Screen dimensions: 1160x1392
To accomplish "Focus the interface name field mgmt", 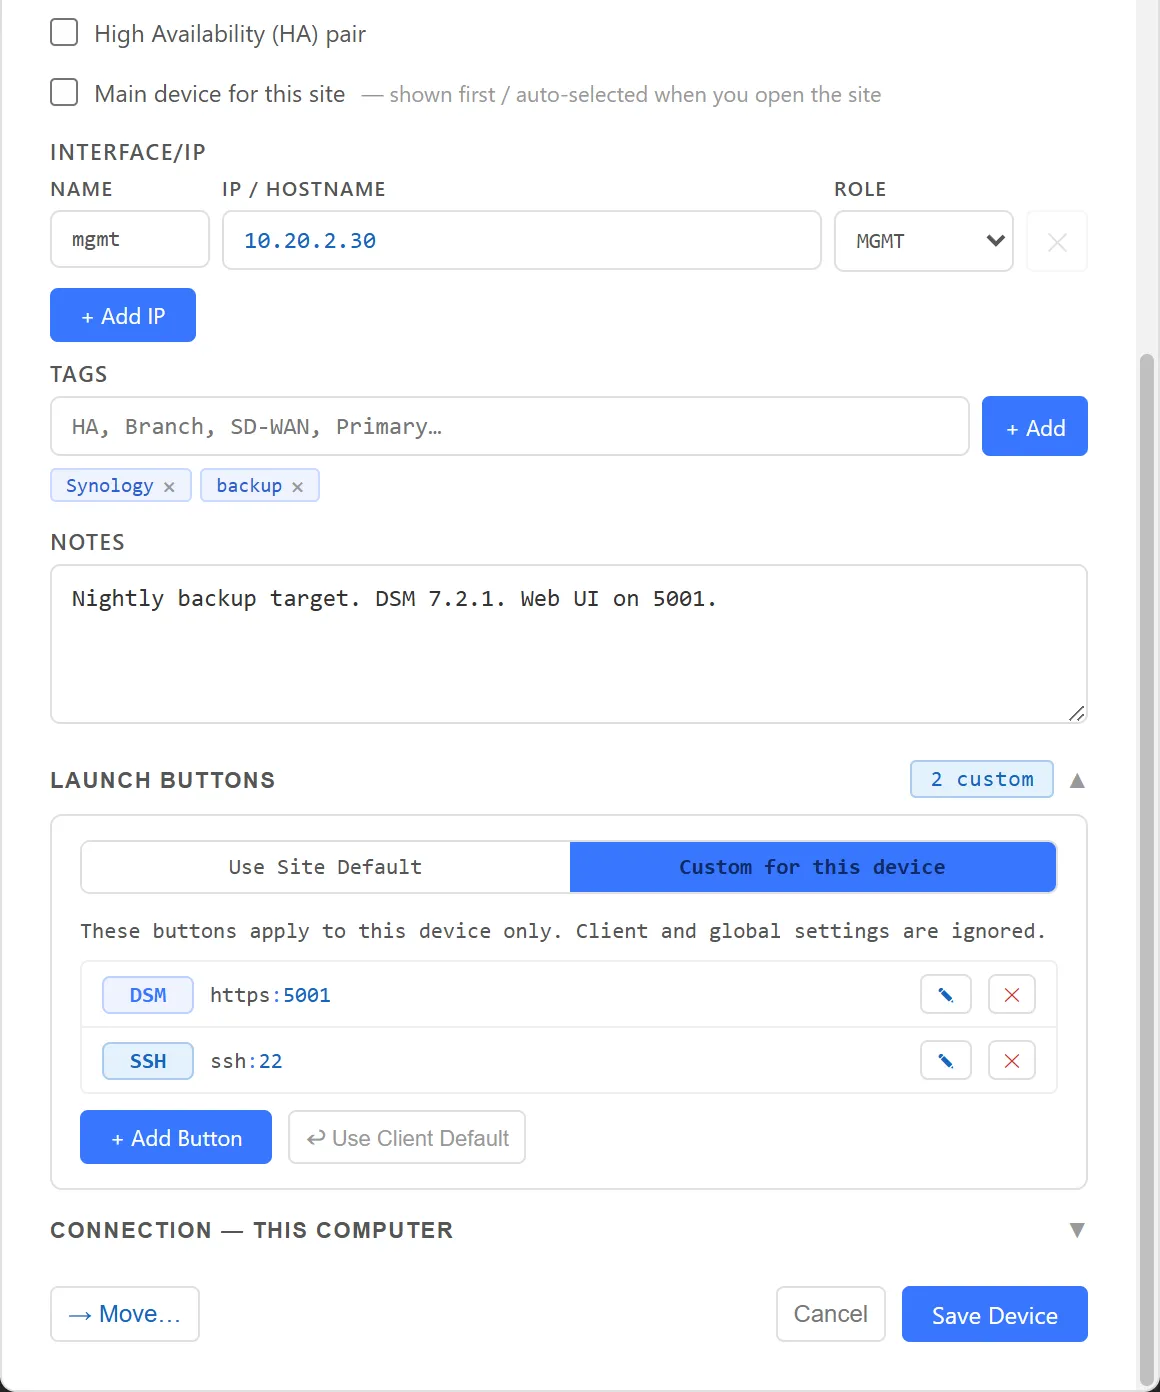I will (x=130, y=240).
